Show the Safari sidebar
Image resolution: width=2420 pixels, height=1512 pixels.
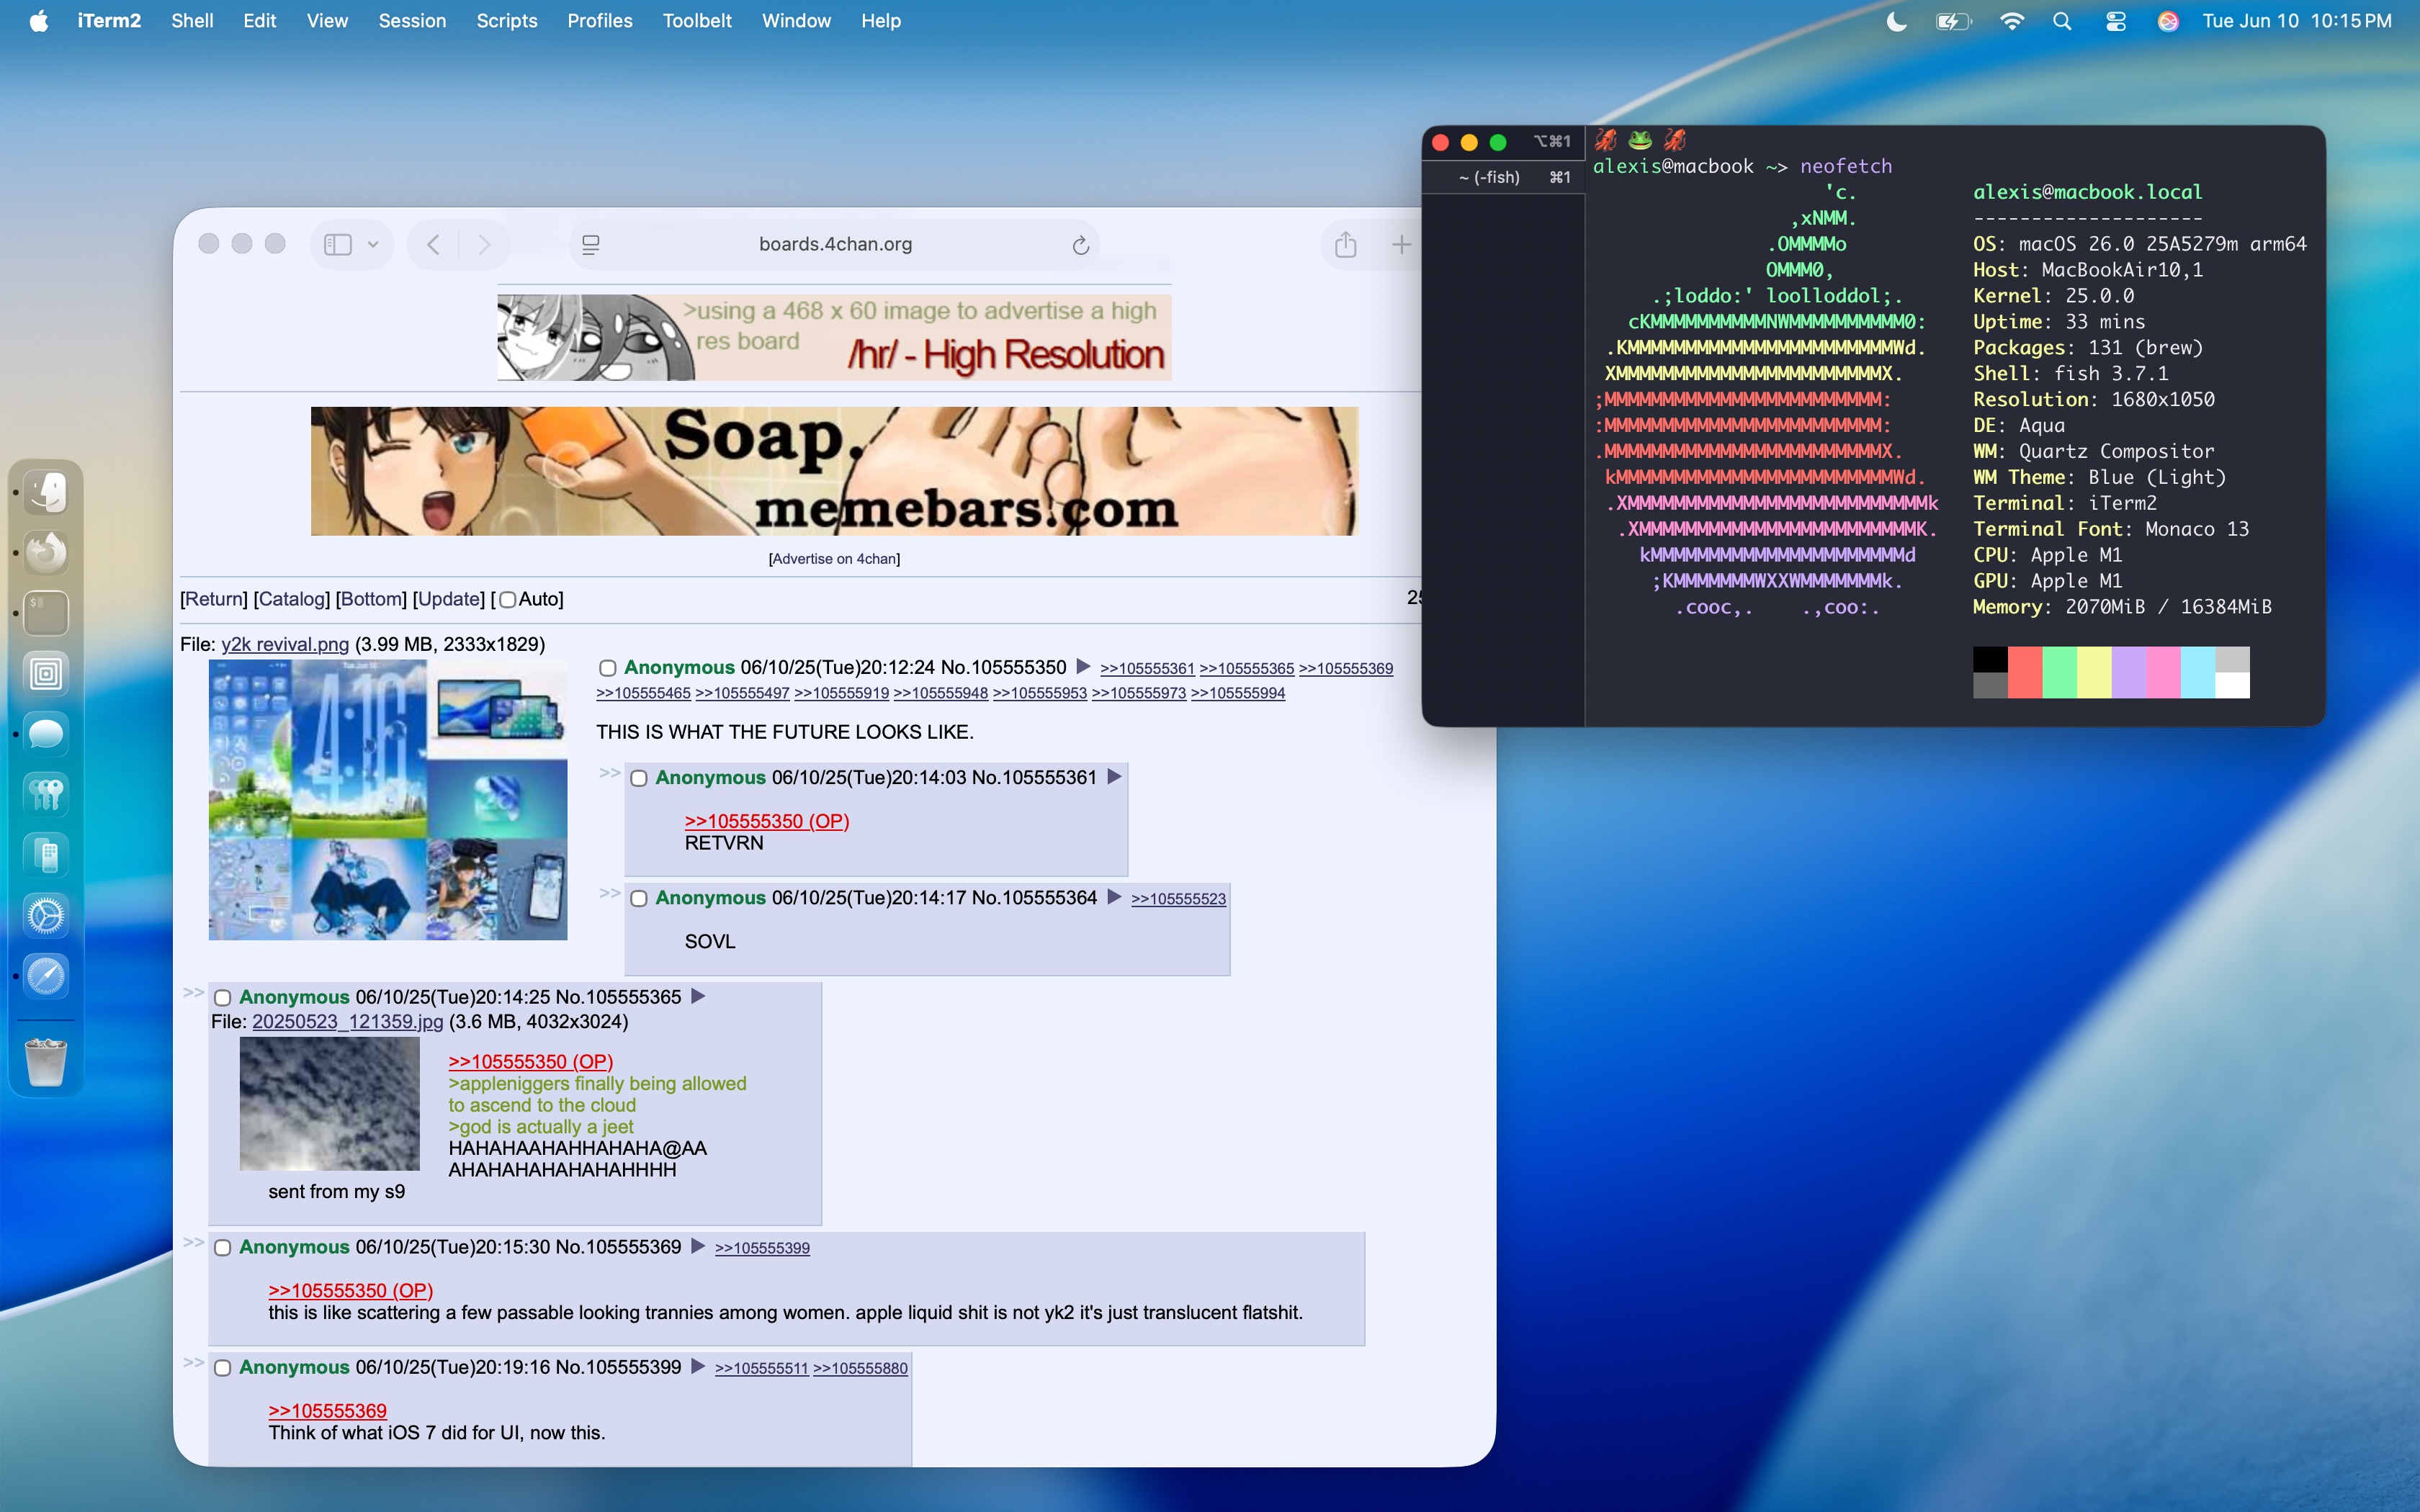(338, 244)
